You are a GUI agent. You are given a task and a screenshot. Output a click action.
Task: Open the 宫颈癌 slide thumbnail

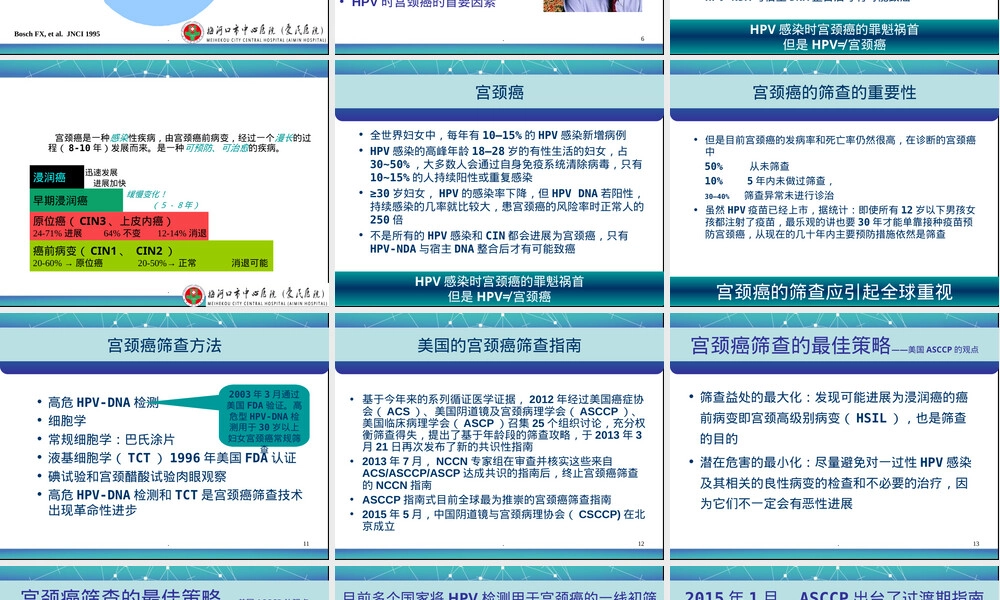499,184
